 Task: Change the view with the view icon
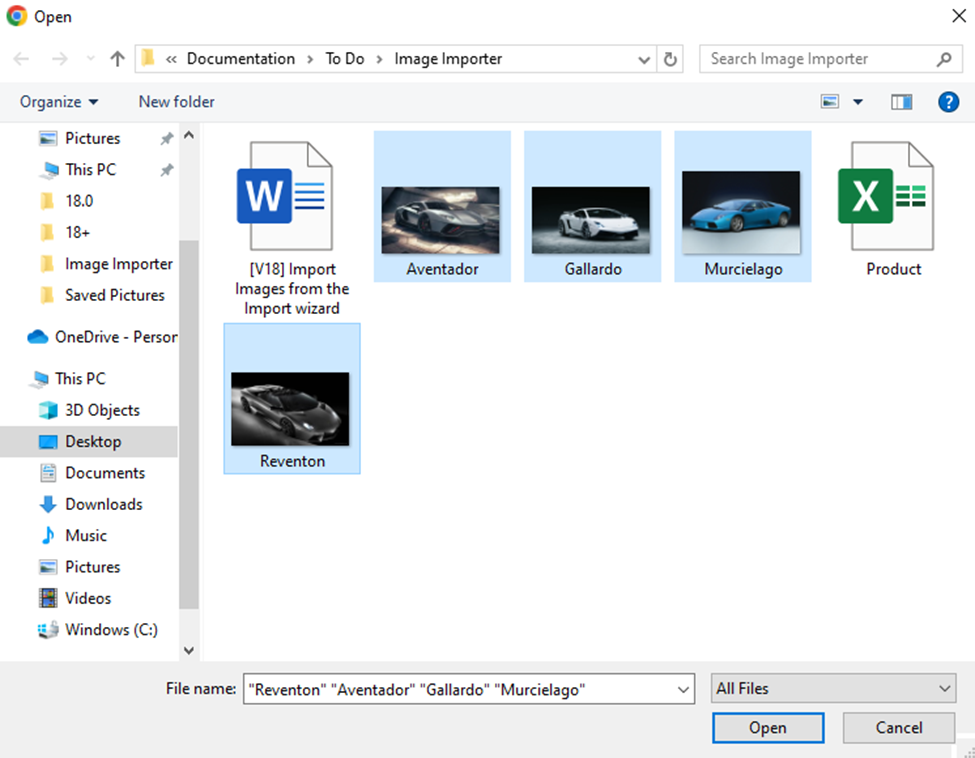(x=830, y=102)
